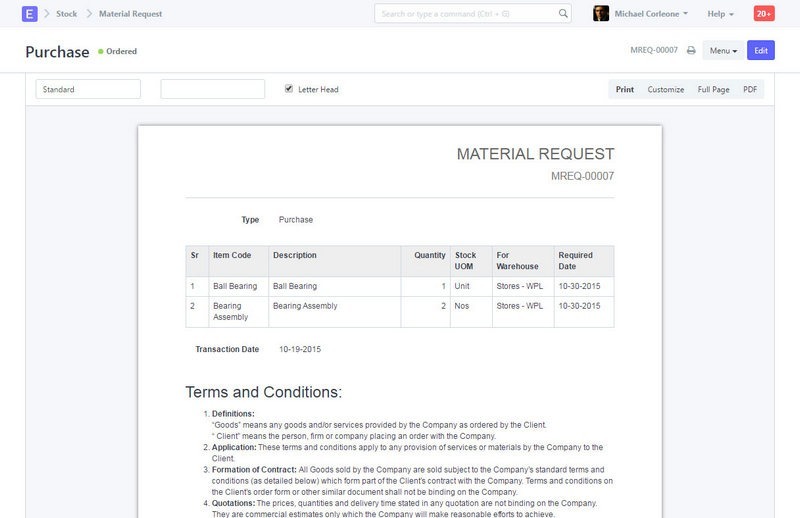Image resolution: width=800 pixels, height=518 pixels.
Task: Click the PDF export button
Action: tap(750, 89)
